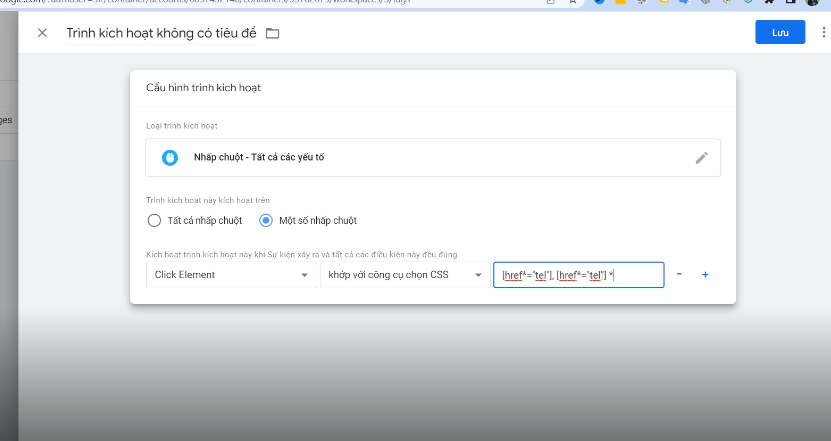Click the 'Nhấp chuột - Tất cả các yếu tố' trigger type row
831x441 pixels.
click(x=433, y=157)
